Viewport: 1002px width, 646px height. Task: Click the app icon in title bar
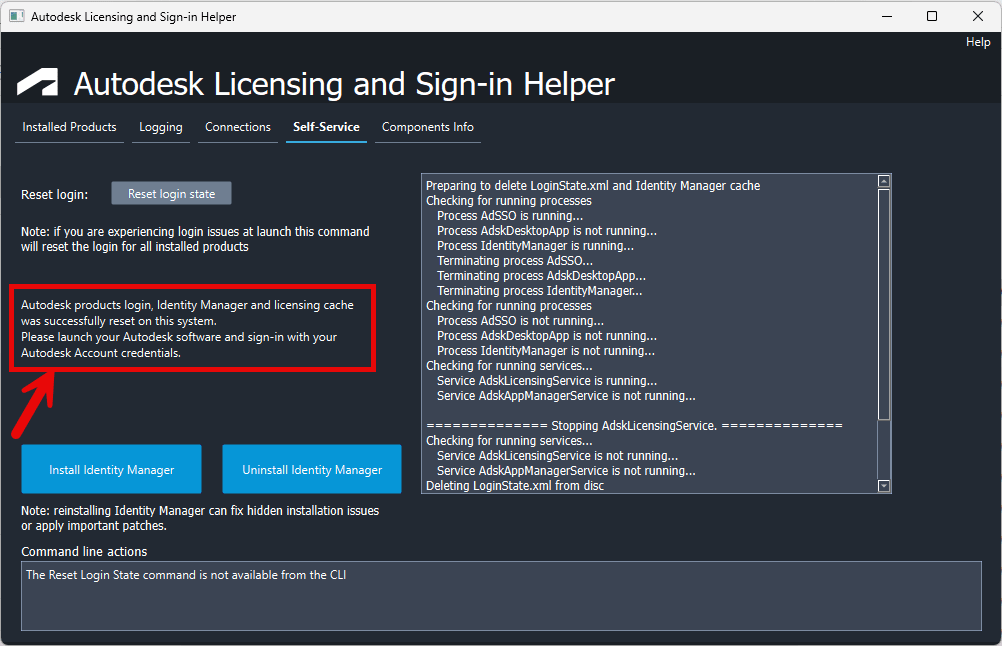coord(17,16)
